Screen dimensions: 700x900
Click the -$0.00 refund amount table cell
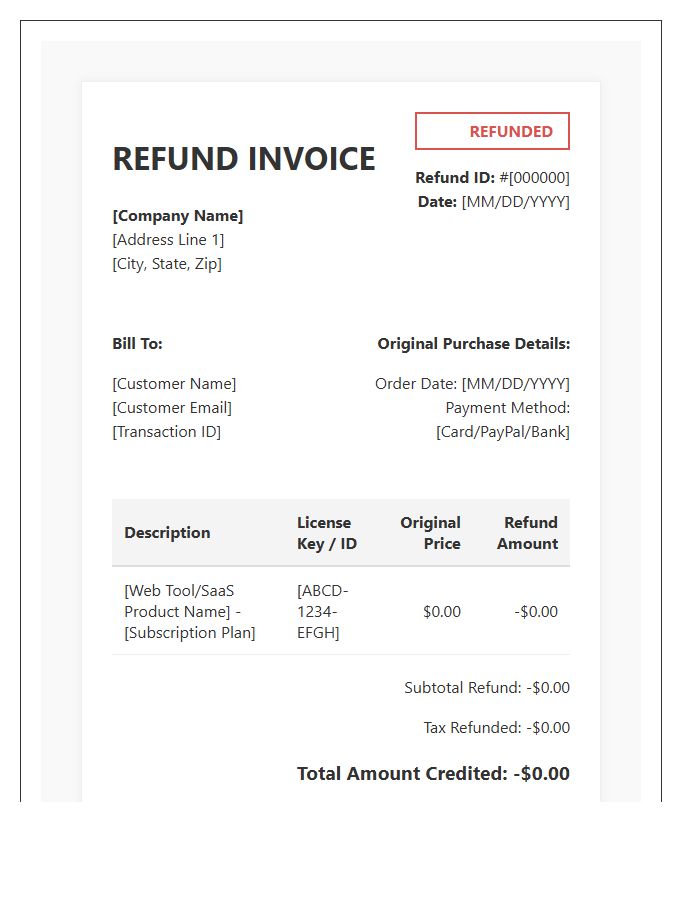(536, 612)
